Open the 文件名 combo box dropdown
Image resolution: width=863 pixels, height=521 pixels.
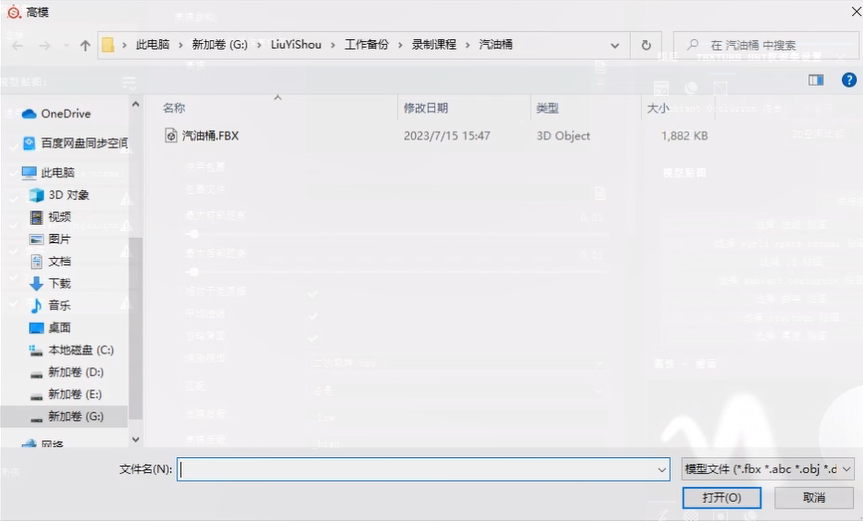click(x=662, y=469)
